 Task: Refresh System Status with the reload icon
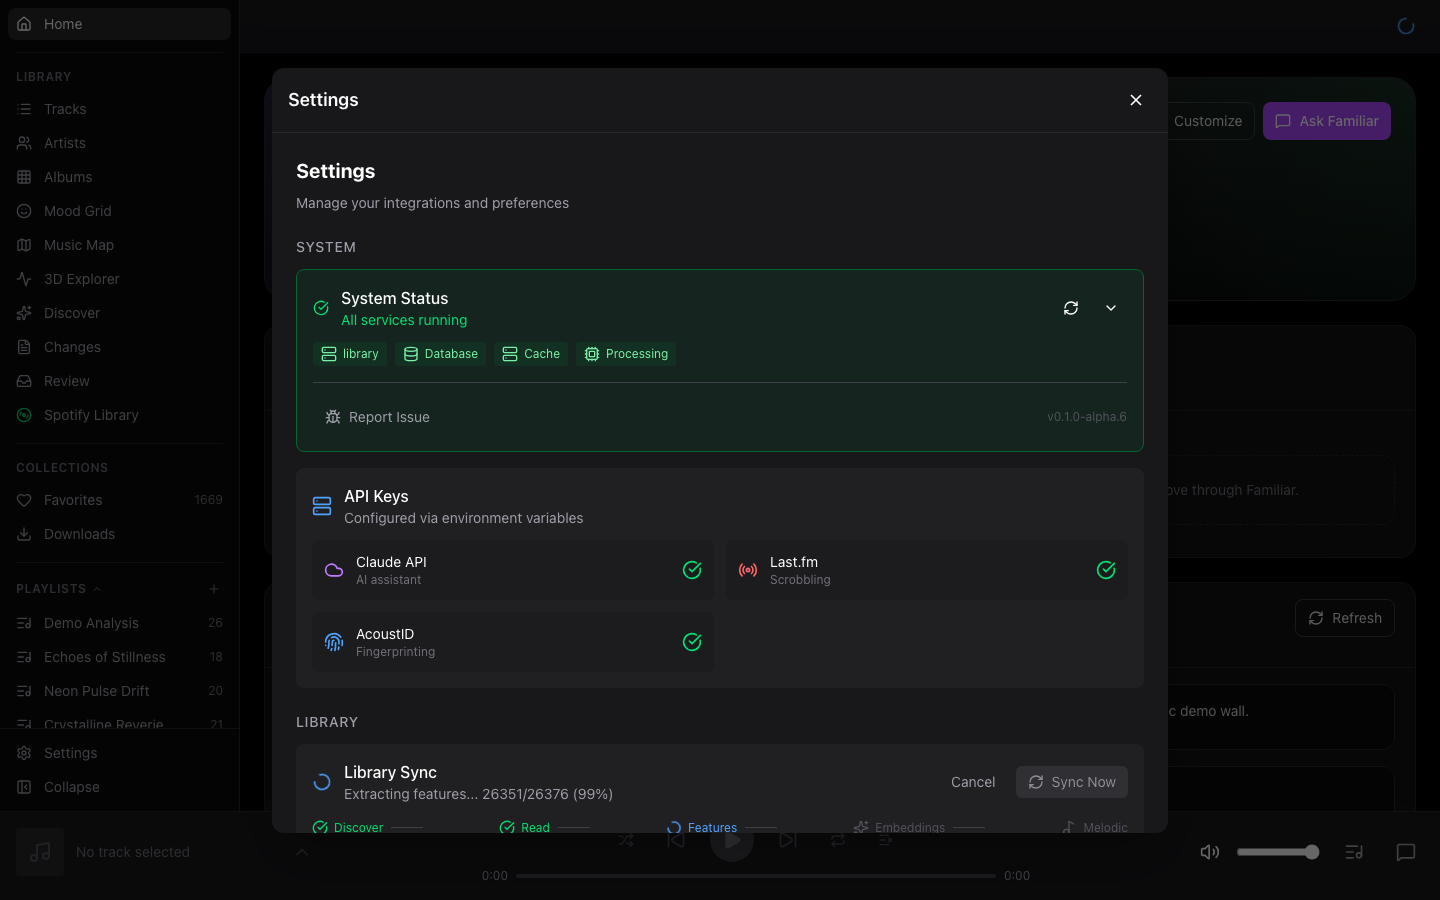pyautogui.click(x=1071, y=308)
